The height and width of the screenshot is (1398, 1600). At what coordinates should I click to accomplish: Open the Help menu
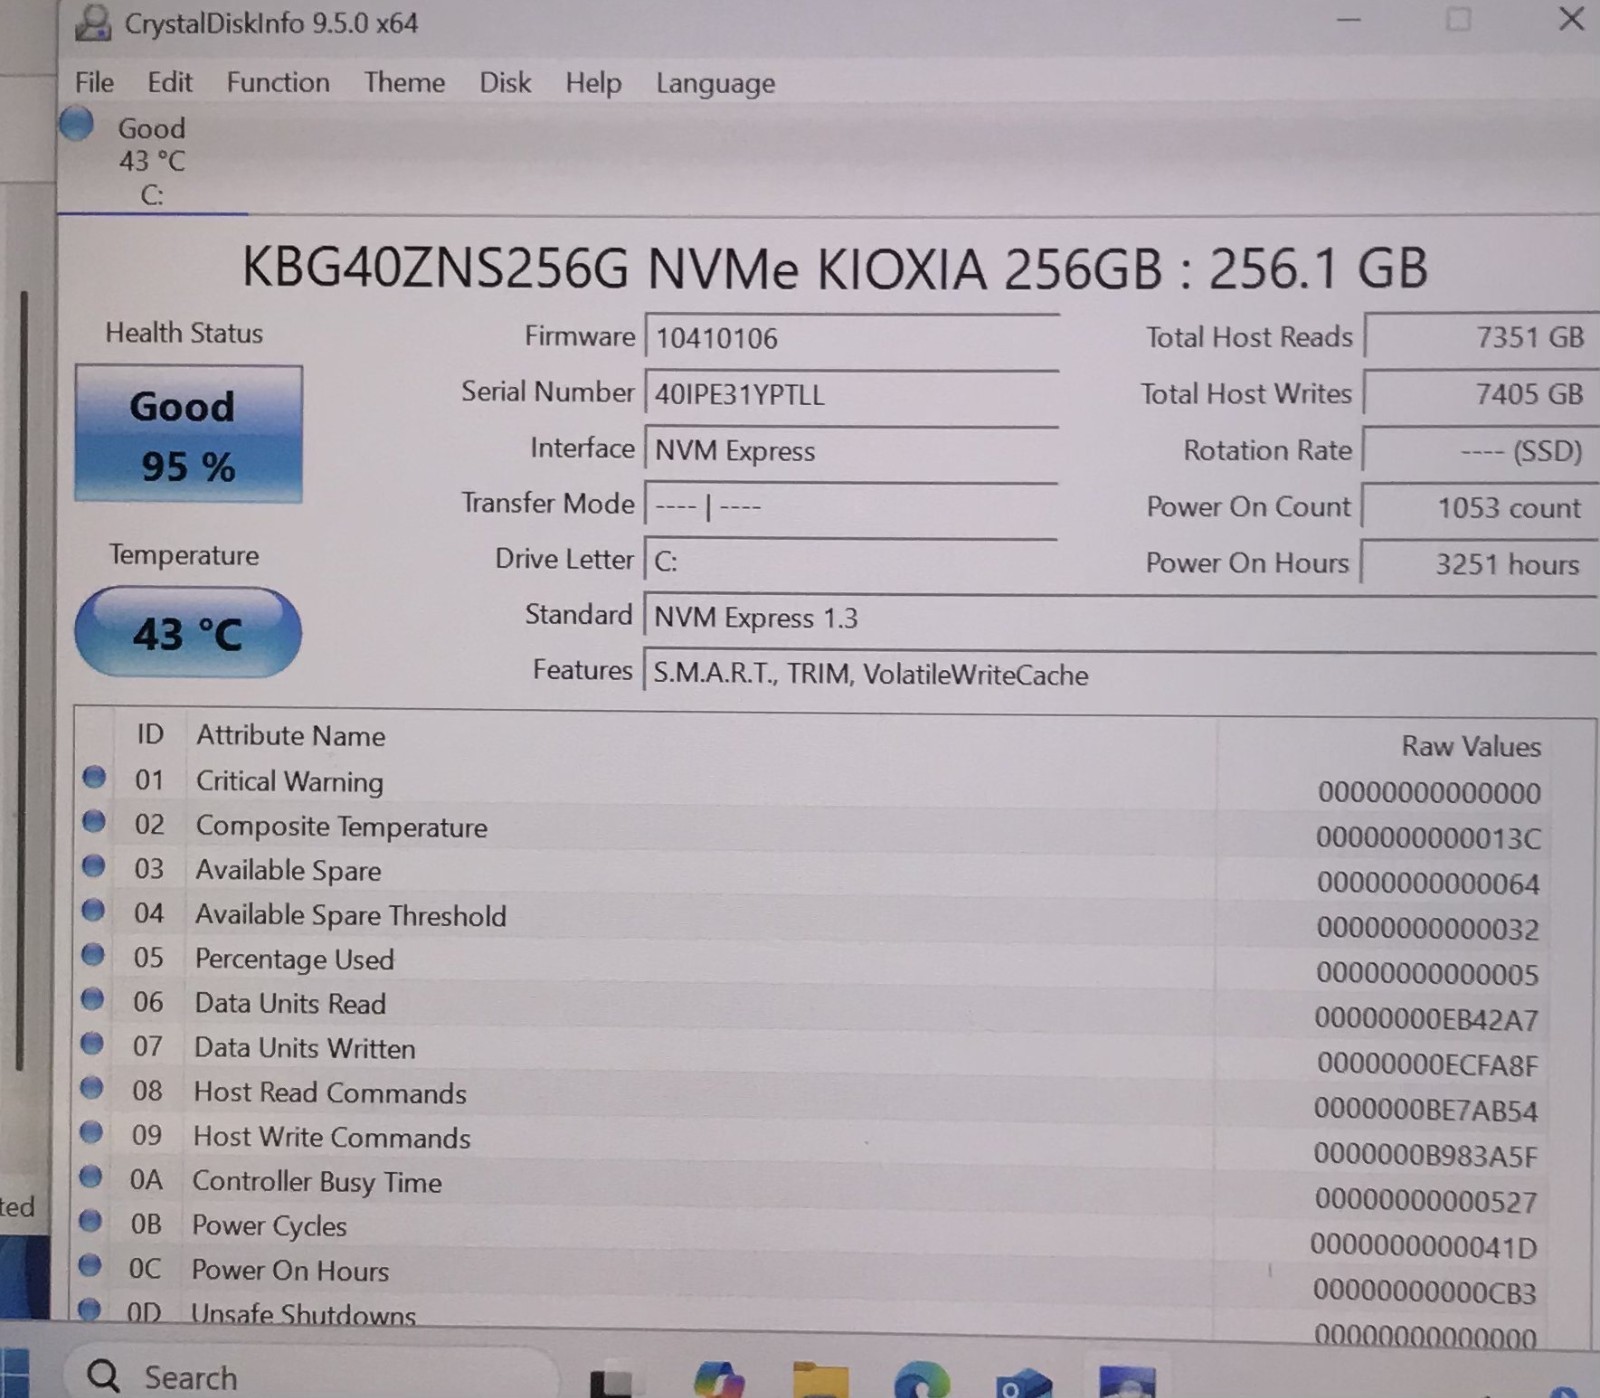(593, 83)
